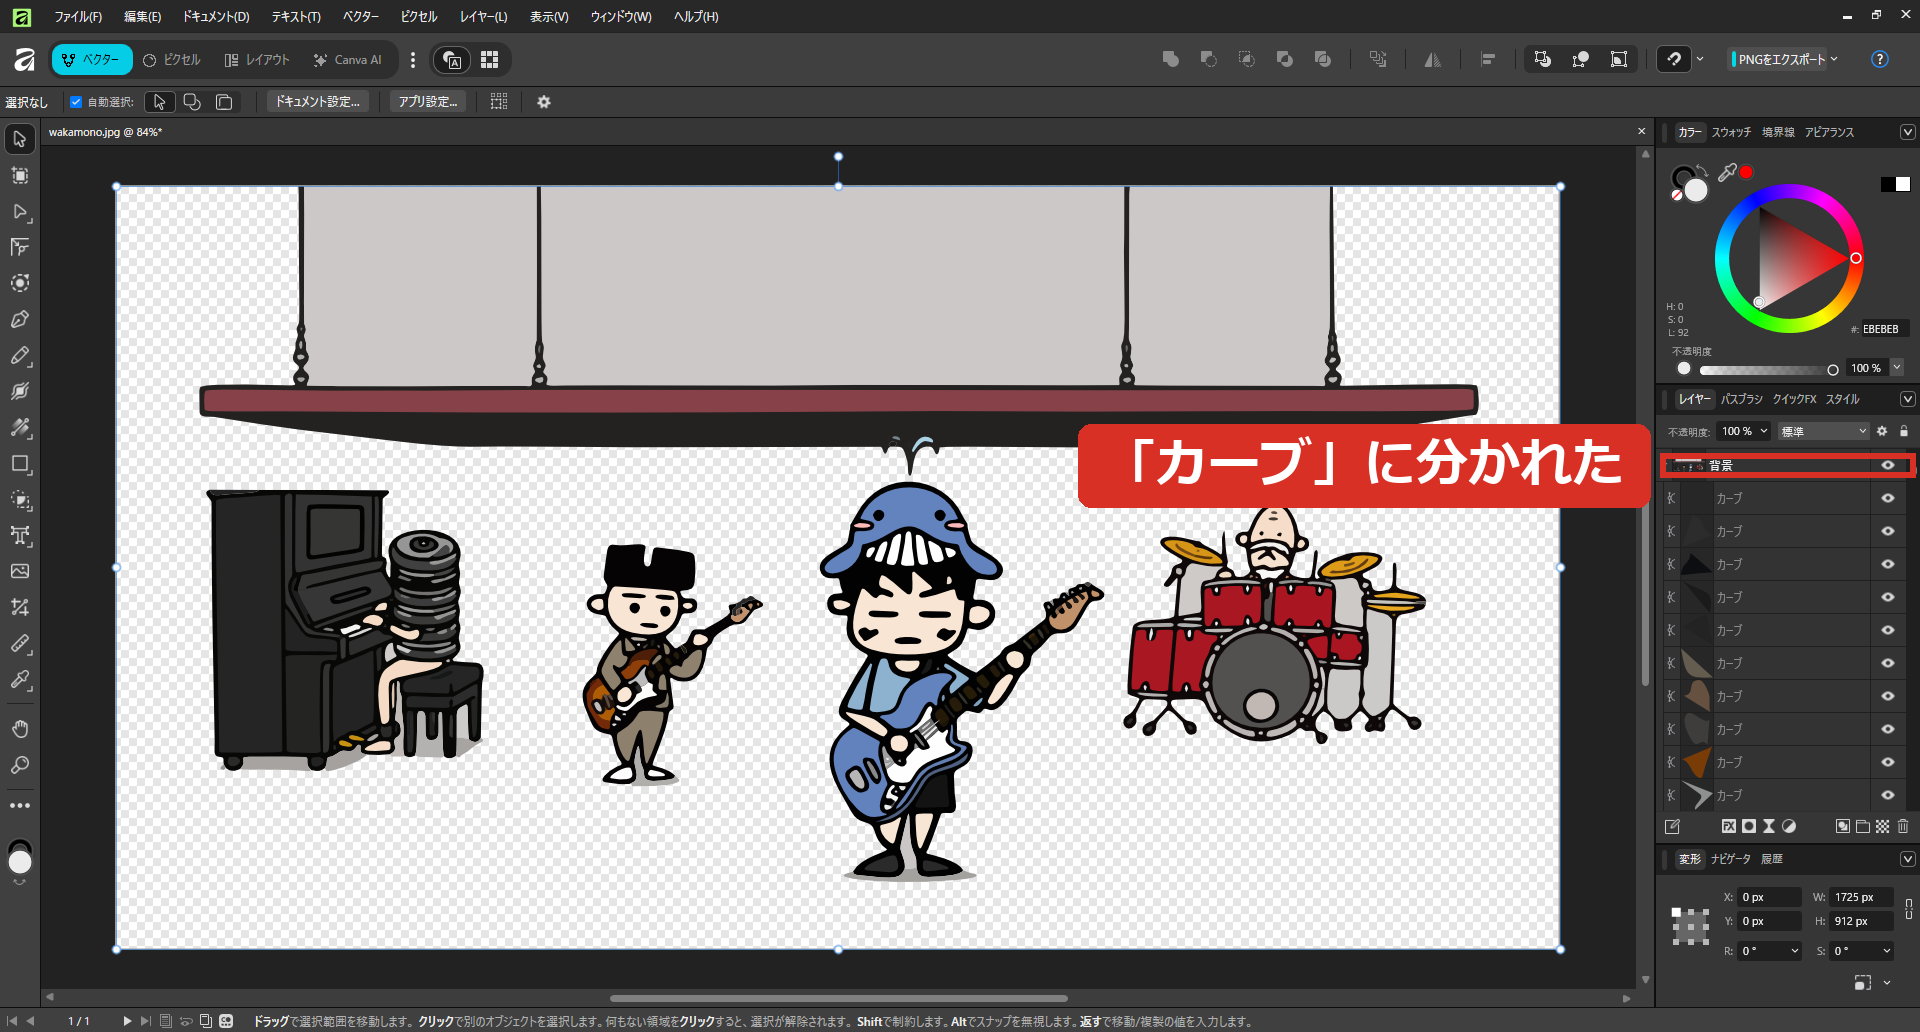The image size is (1920, 1032).
Task: Select the Pencil tool
Action: pos(20,355)
